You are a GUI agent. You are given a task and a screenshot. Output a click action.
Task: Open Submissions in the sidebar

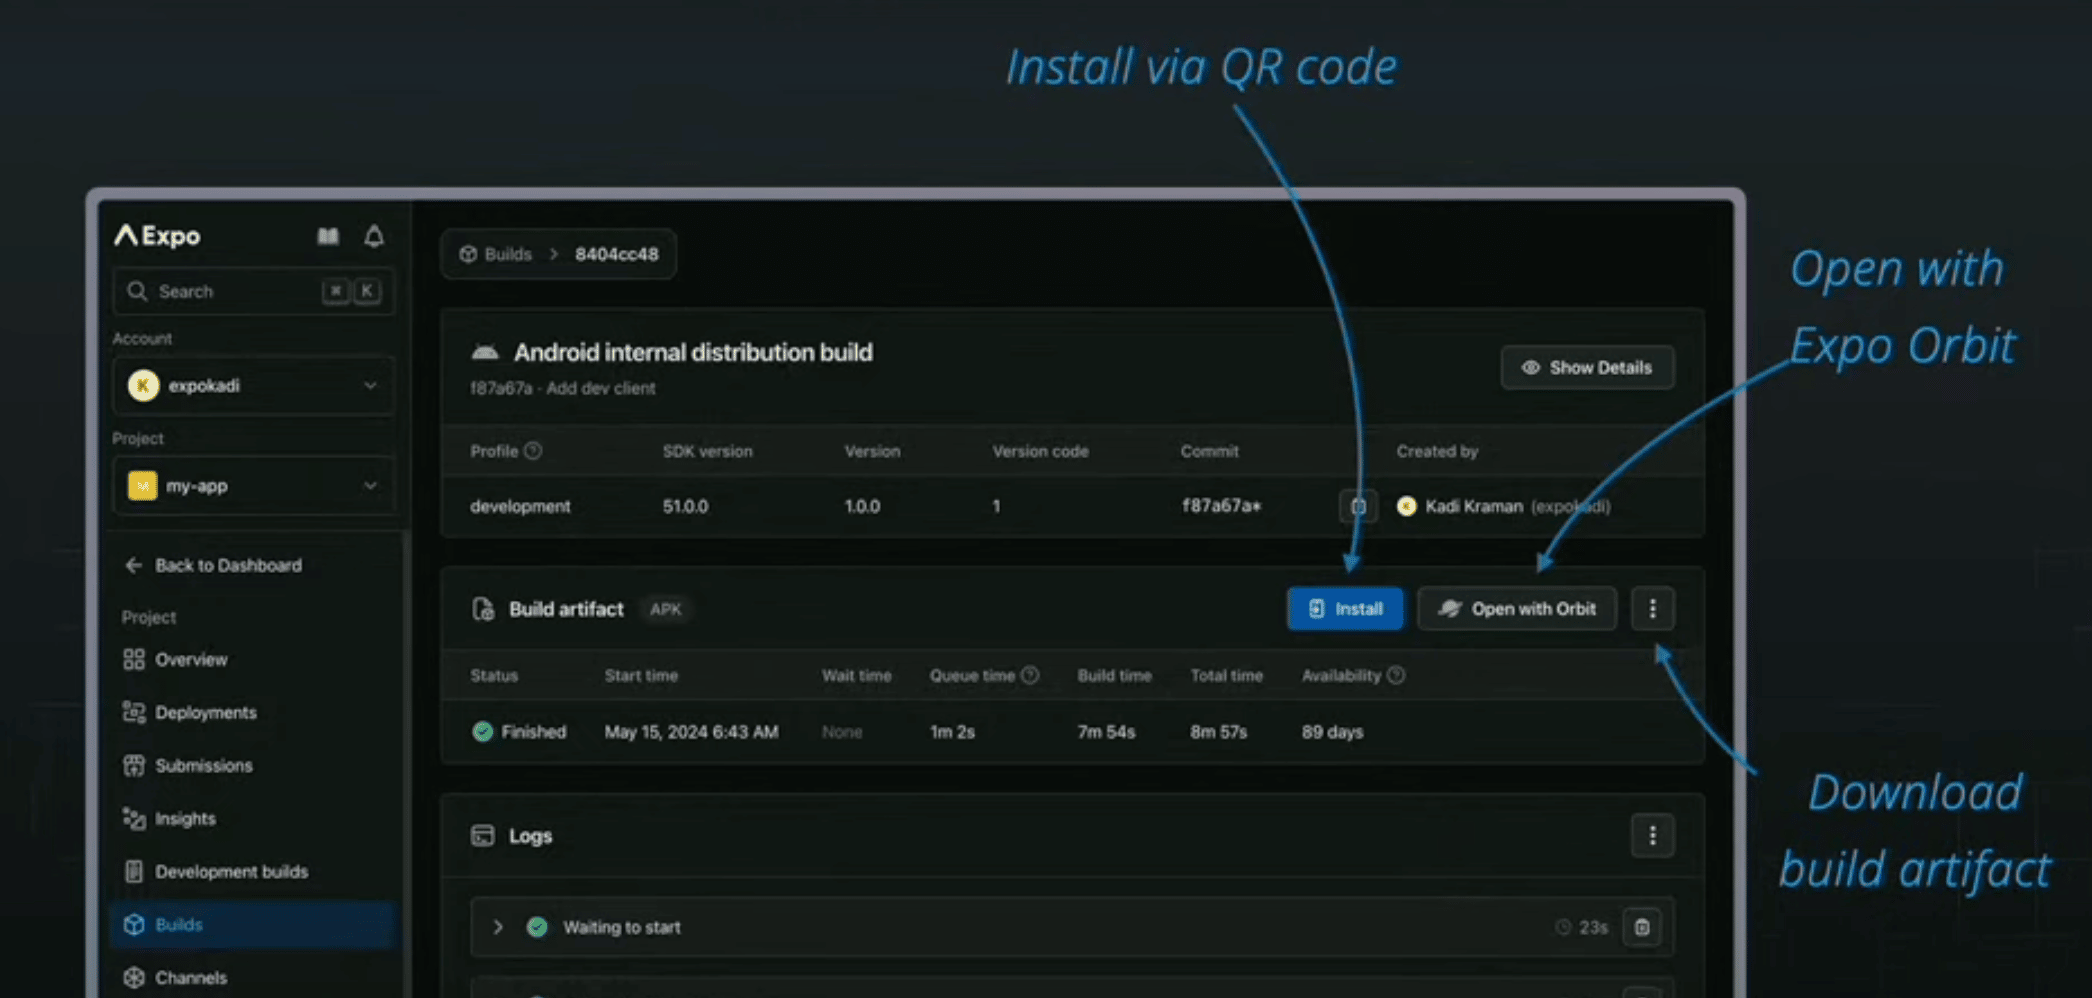click(x=188, y=765)
